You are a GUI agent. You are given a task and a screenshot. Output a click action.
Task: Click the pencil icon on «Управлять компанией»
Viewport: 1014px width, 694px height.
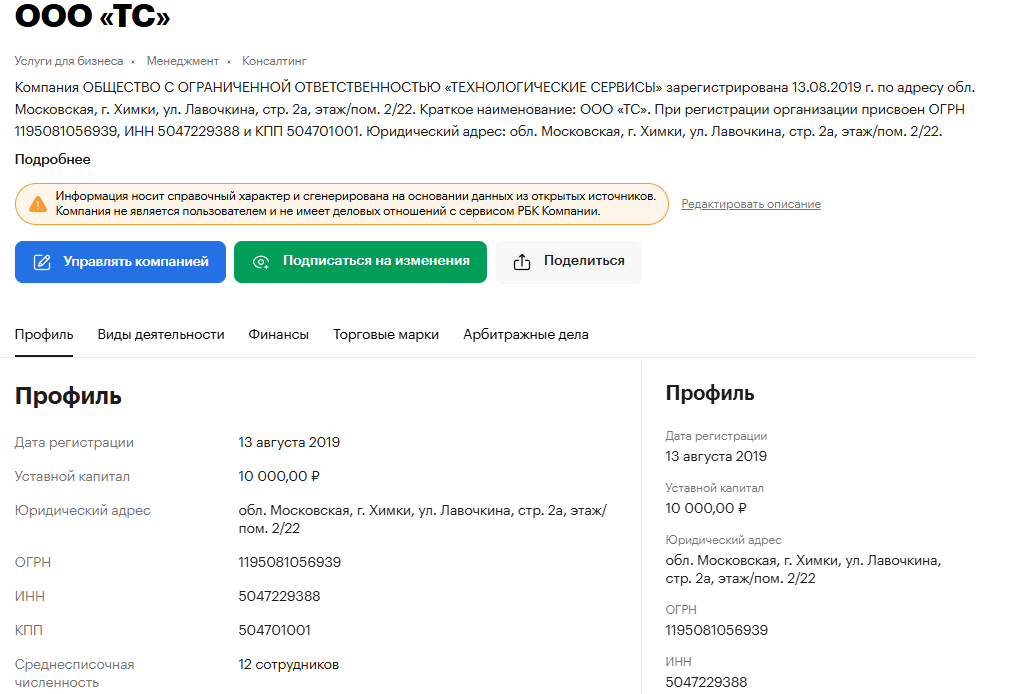(x=41, y=261)
